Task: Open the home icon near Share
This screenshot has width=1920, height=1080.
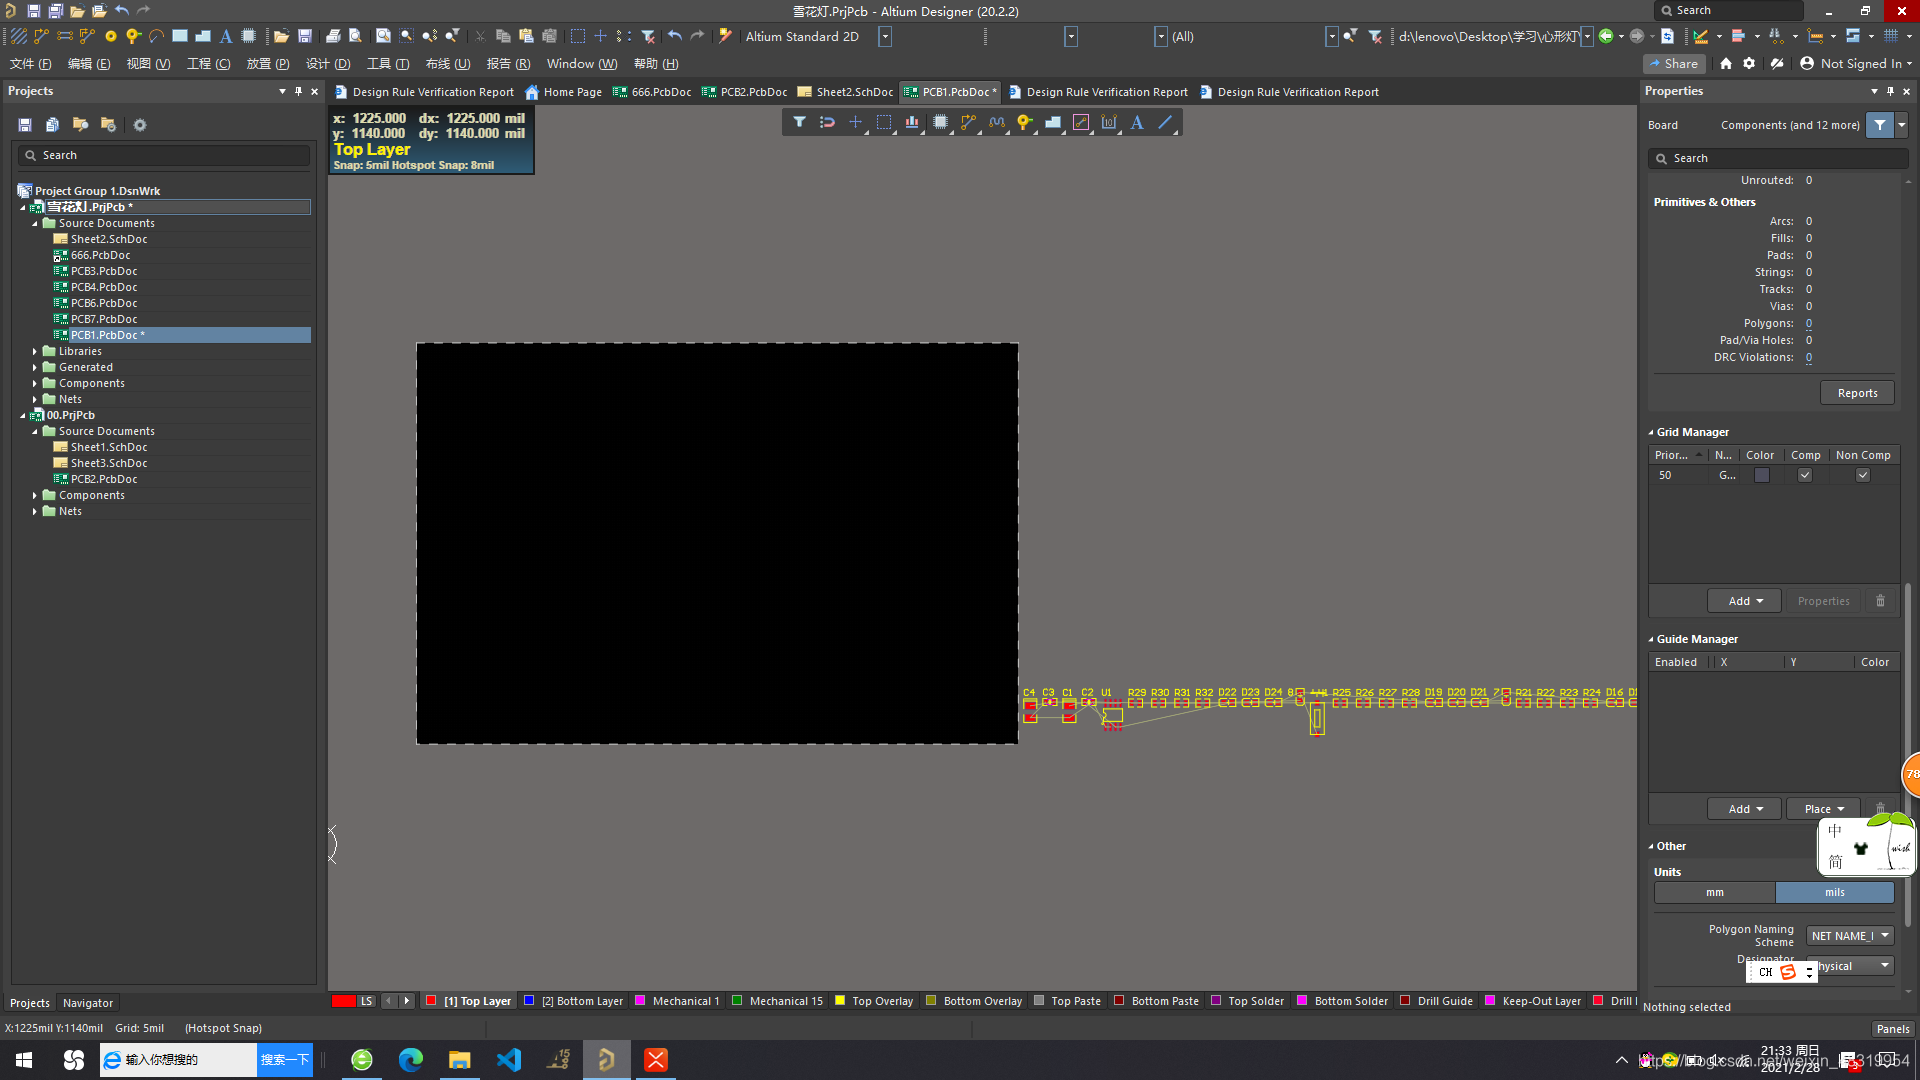Action: pyautogui.click(x=1726, y=63)
